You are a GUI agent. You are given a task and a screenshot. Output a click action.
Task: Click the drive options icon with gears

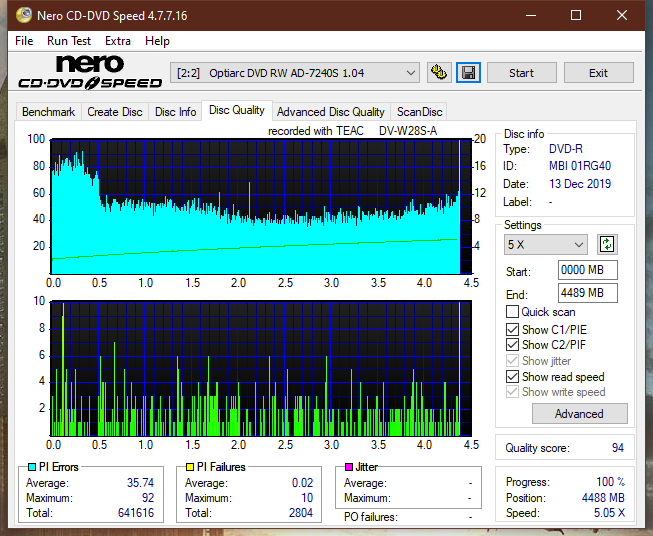coord(439,73)
